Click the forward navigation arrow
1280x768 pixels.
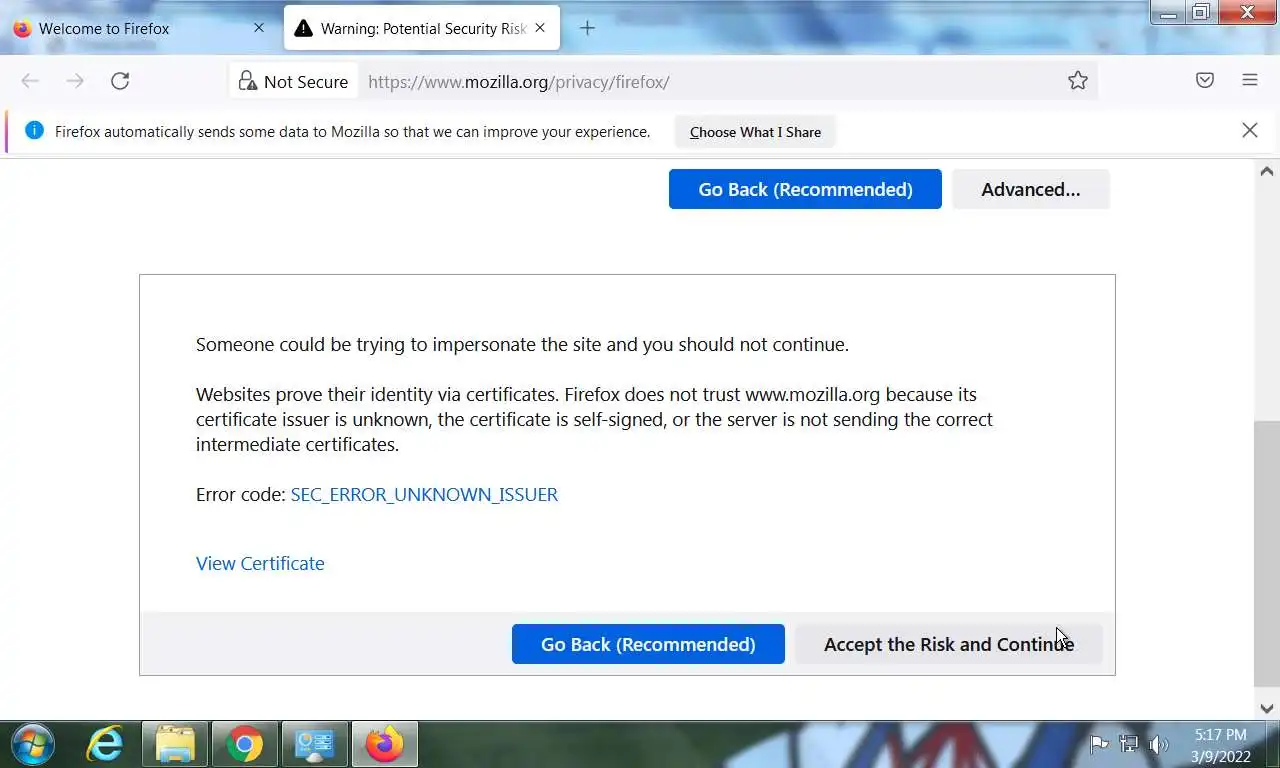click(x=75, y=81)
